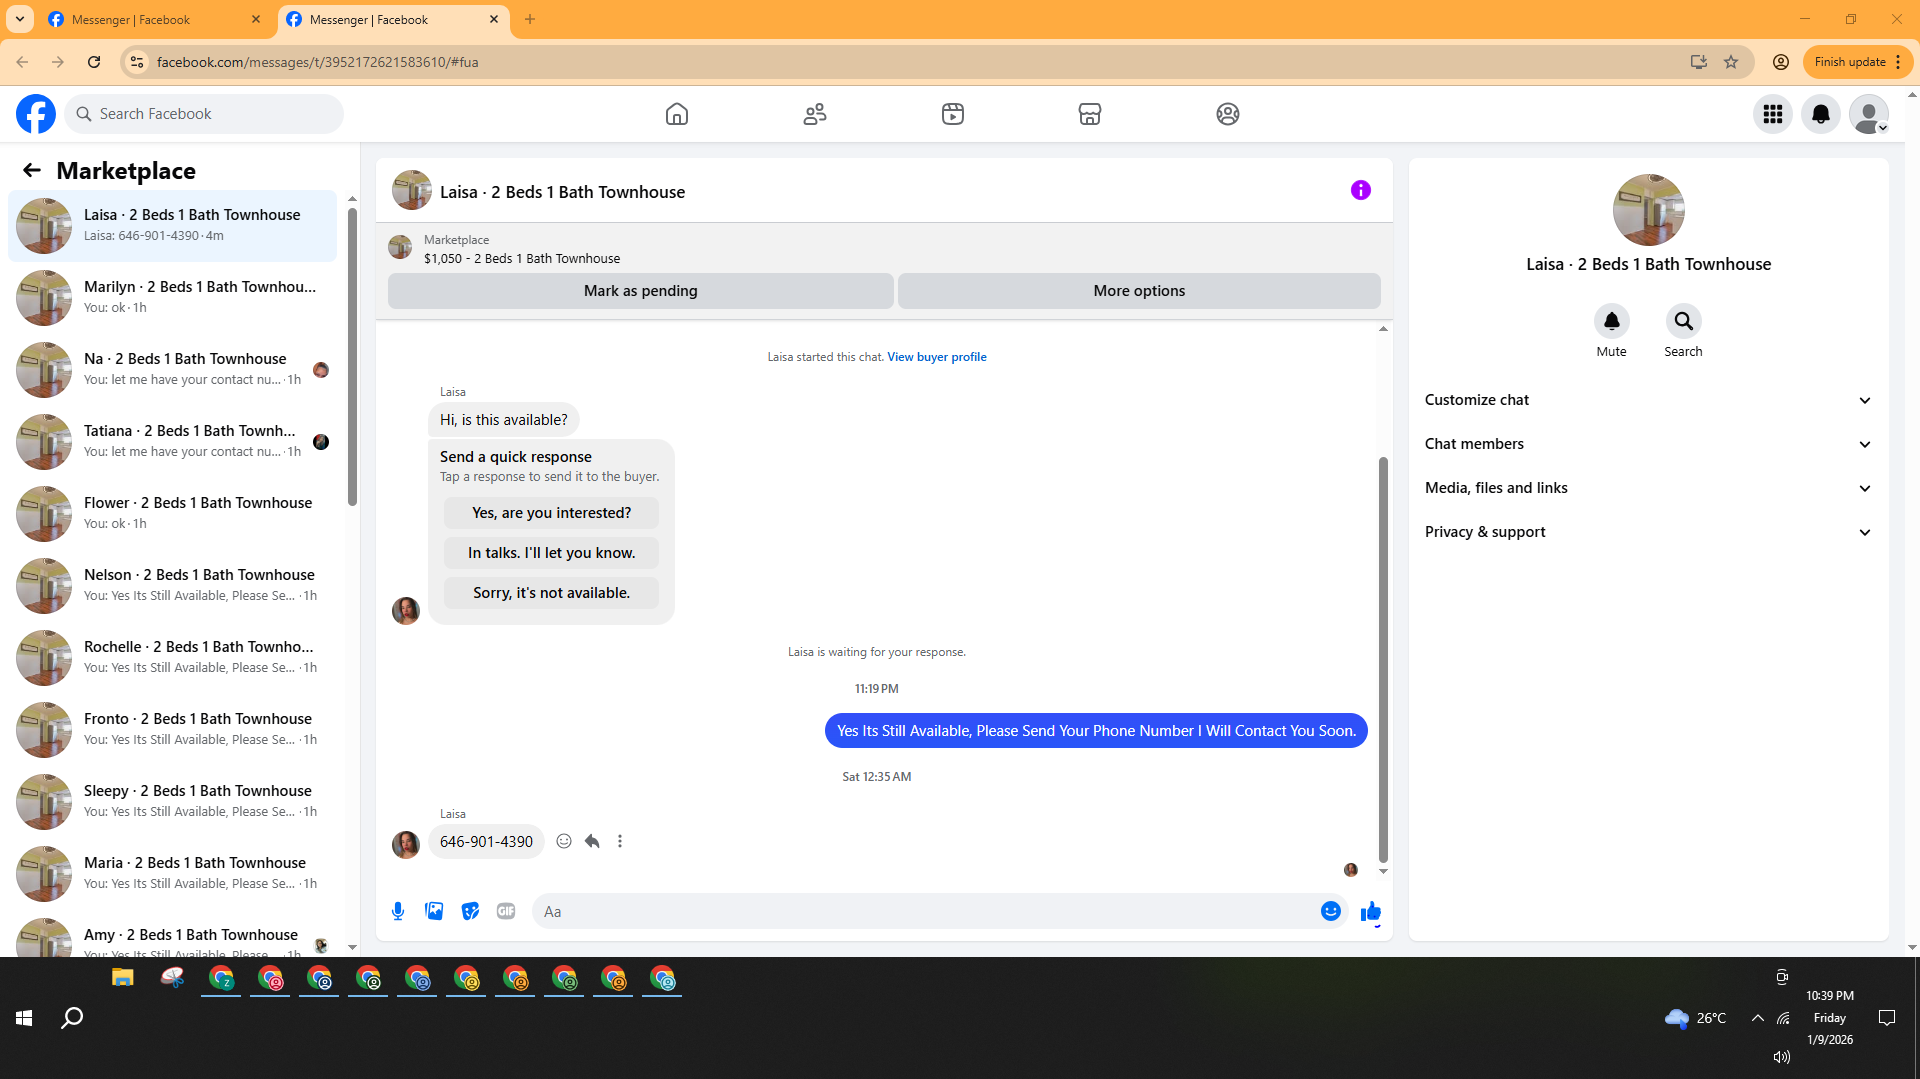Open the Marketplace storefront icon in top navigation
1920x1079 pixels.
point(1090,114)
